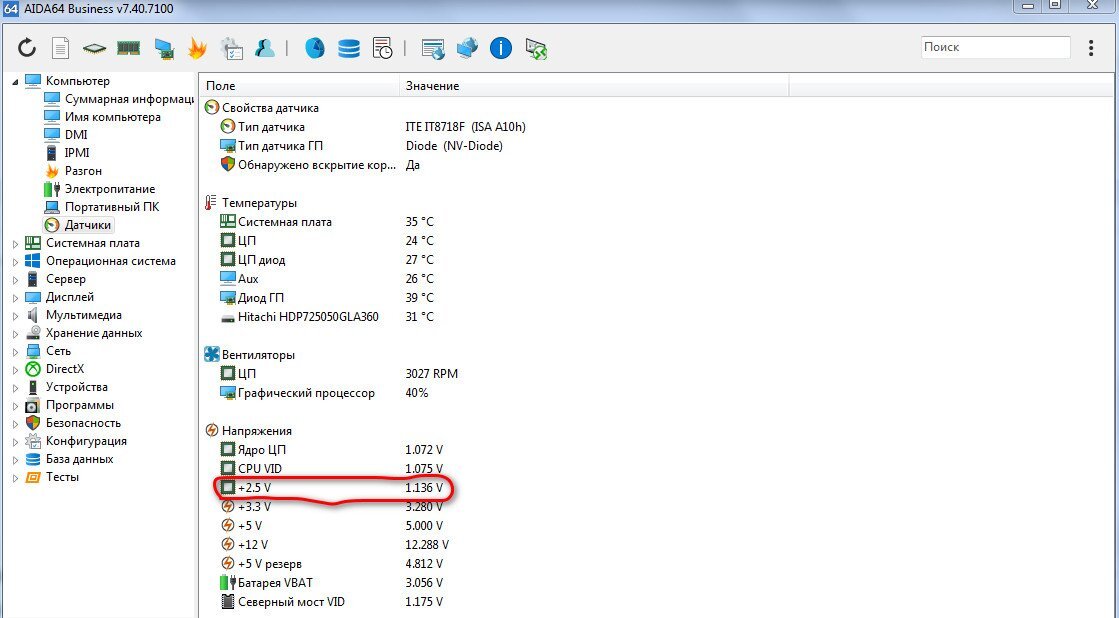Click the CPU chip toolbar icon
This screenshot has width=1119, height=618.
pos(94,49)
